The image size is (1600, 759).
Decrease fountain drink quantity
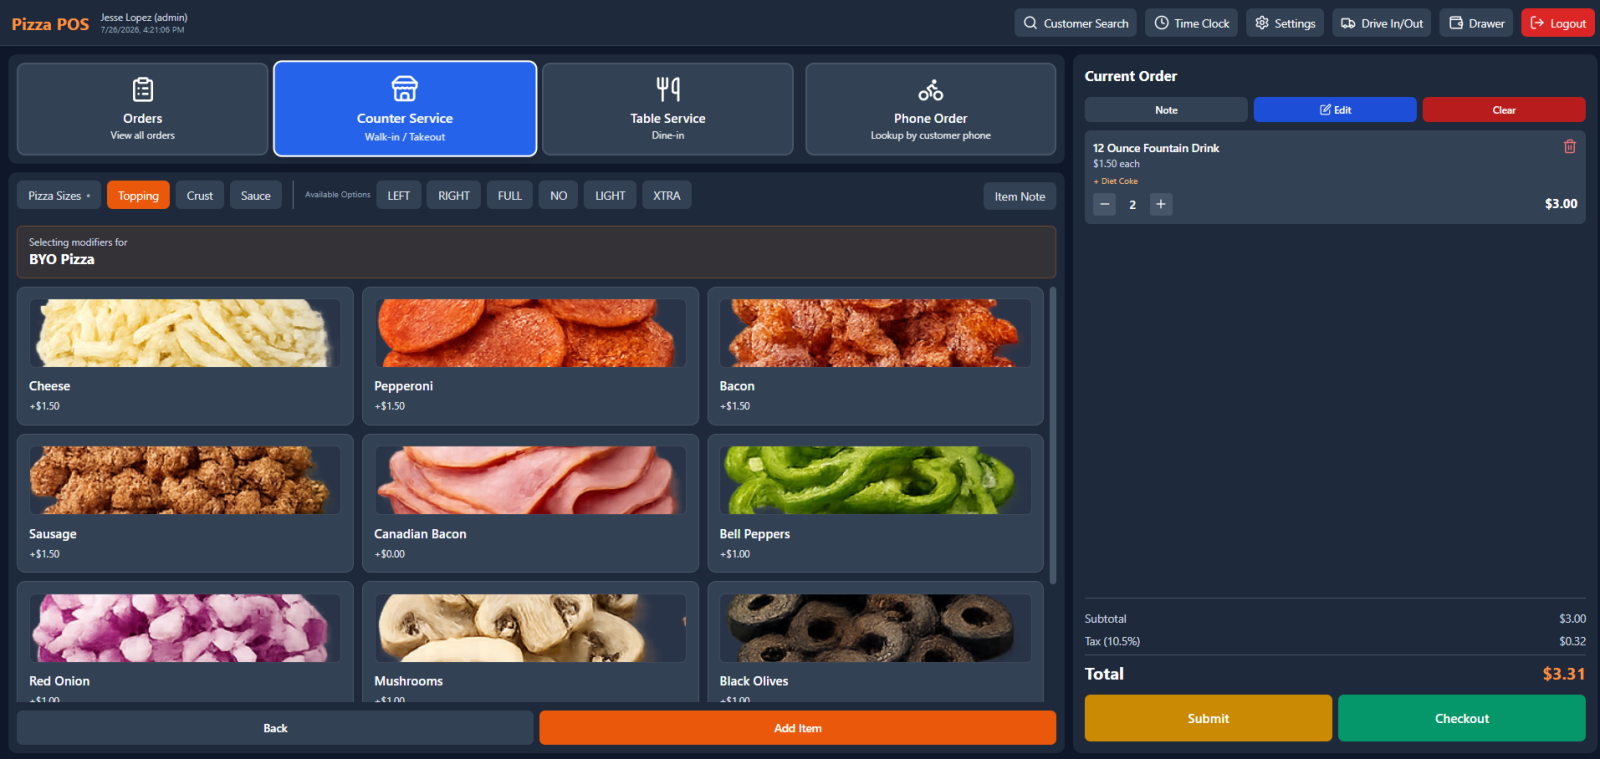(1104, 204)
